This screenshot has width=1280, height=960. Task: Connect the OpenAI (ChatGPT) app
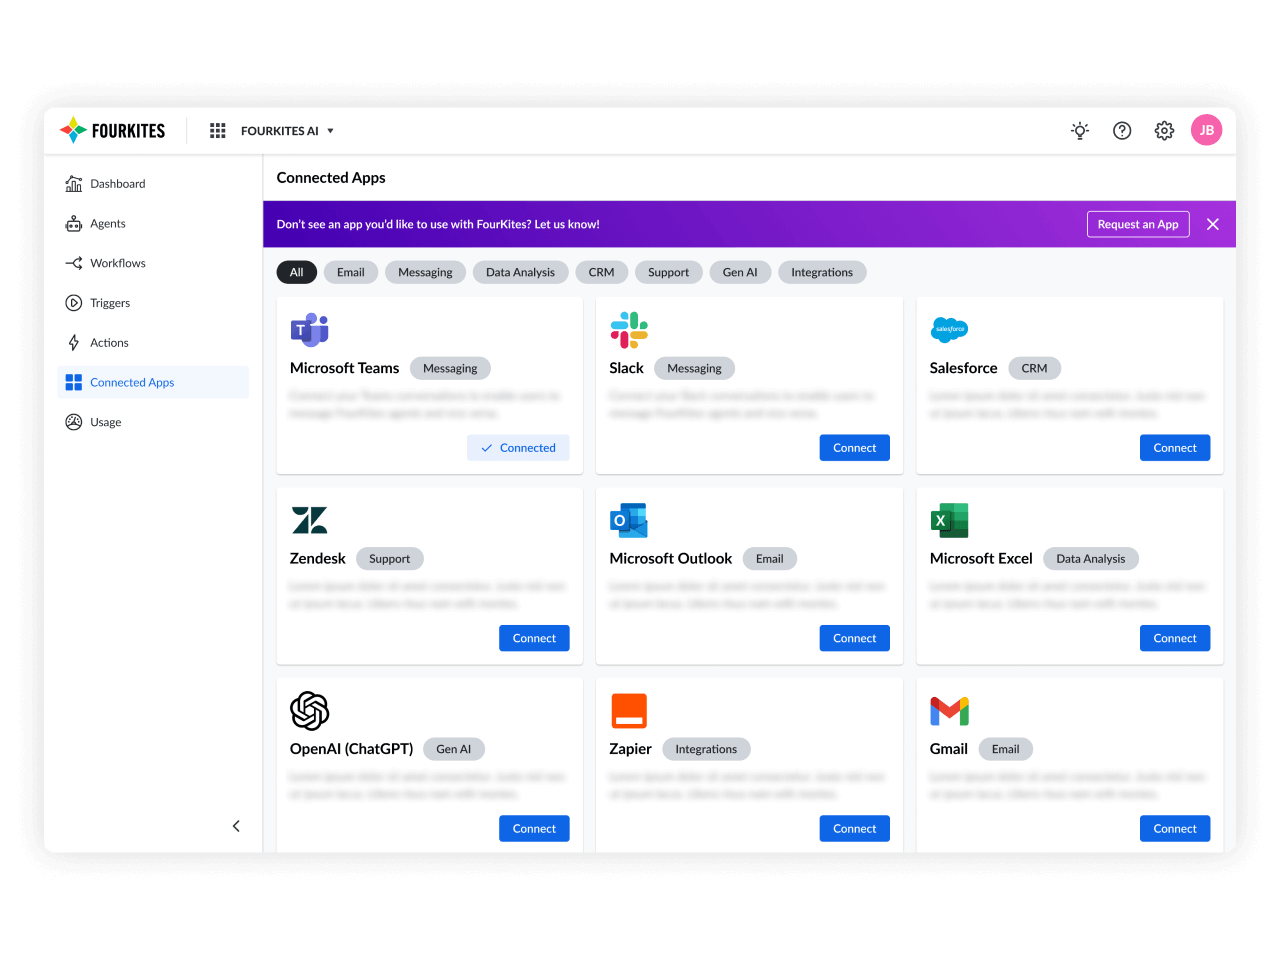coord(534,829)
